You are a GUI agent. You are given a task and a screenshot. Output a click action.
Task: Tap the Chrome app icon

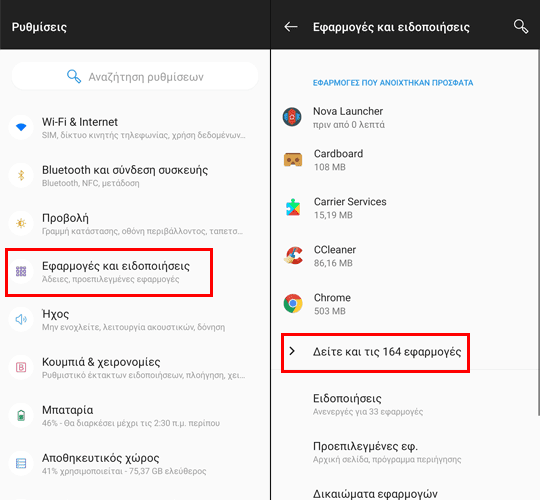pos(293,304)
